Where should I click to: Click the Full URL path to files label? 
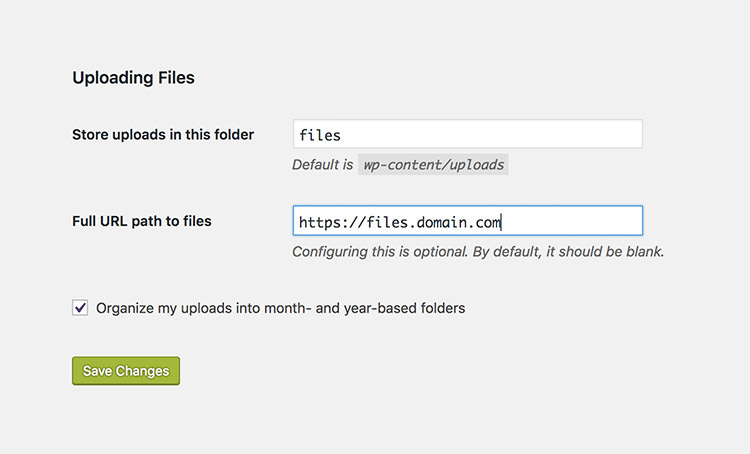pyautogui.click(x=142, y=221)
